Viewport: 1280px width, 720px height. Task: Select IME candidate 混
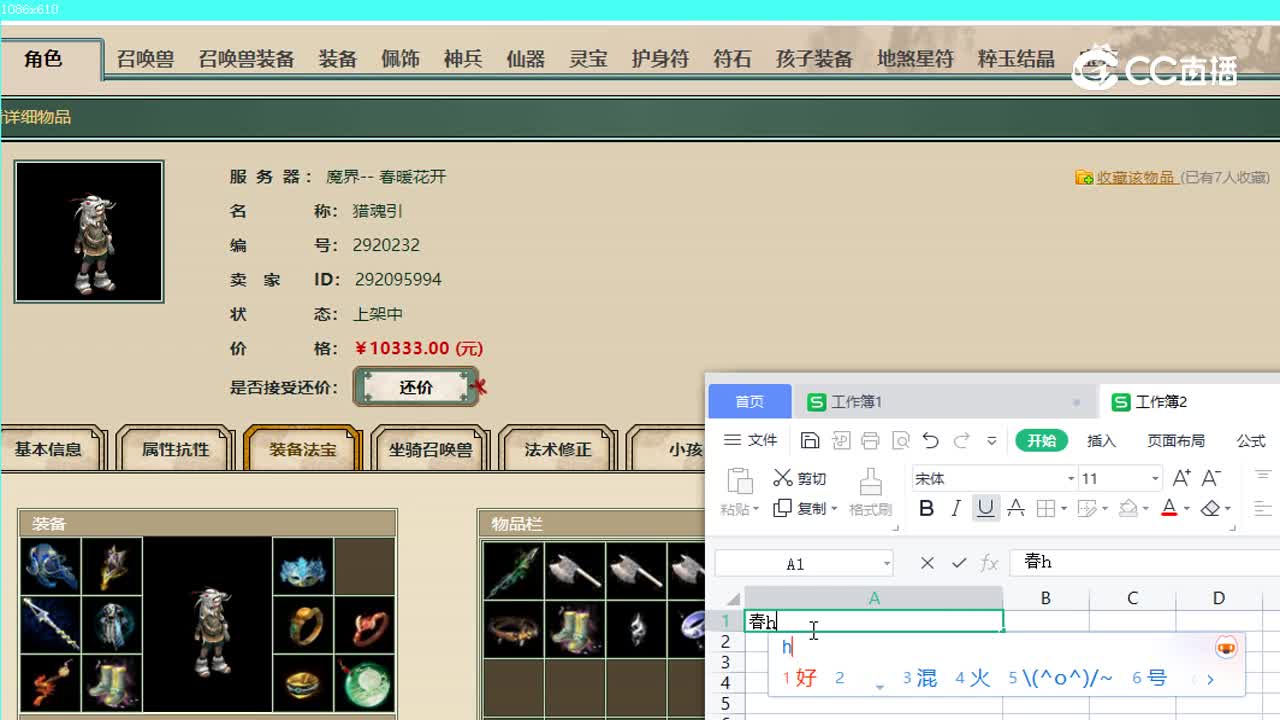tap(920, 678)
